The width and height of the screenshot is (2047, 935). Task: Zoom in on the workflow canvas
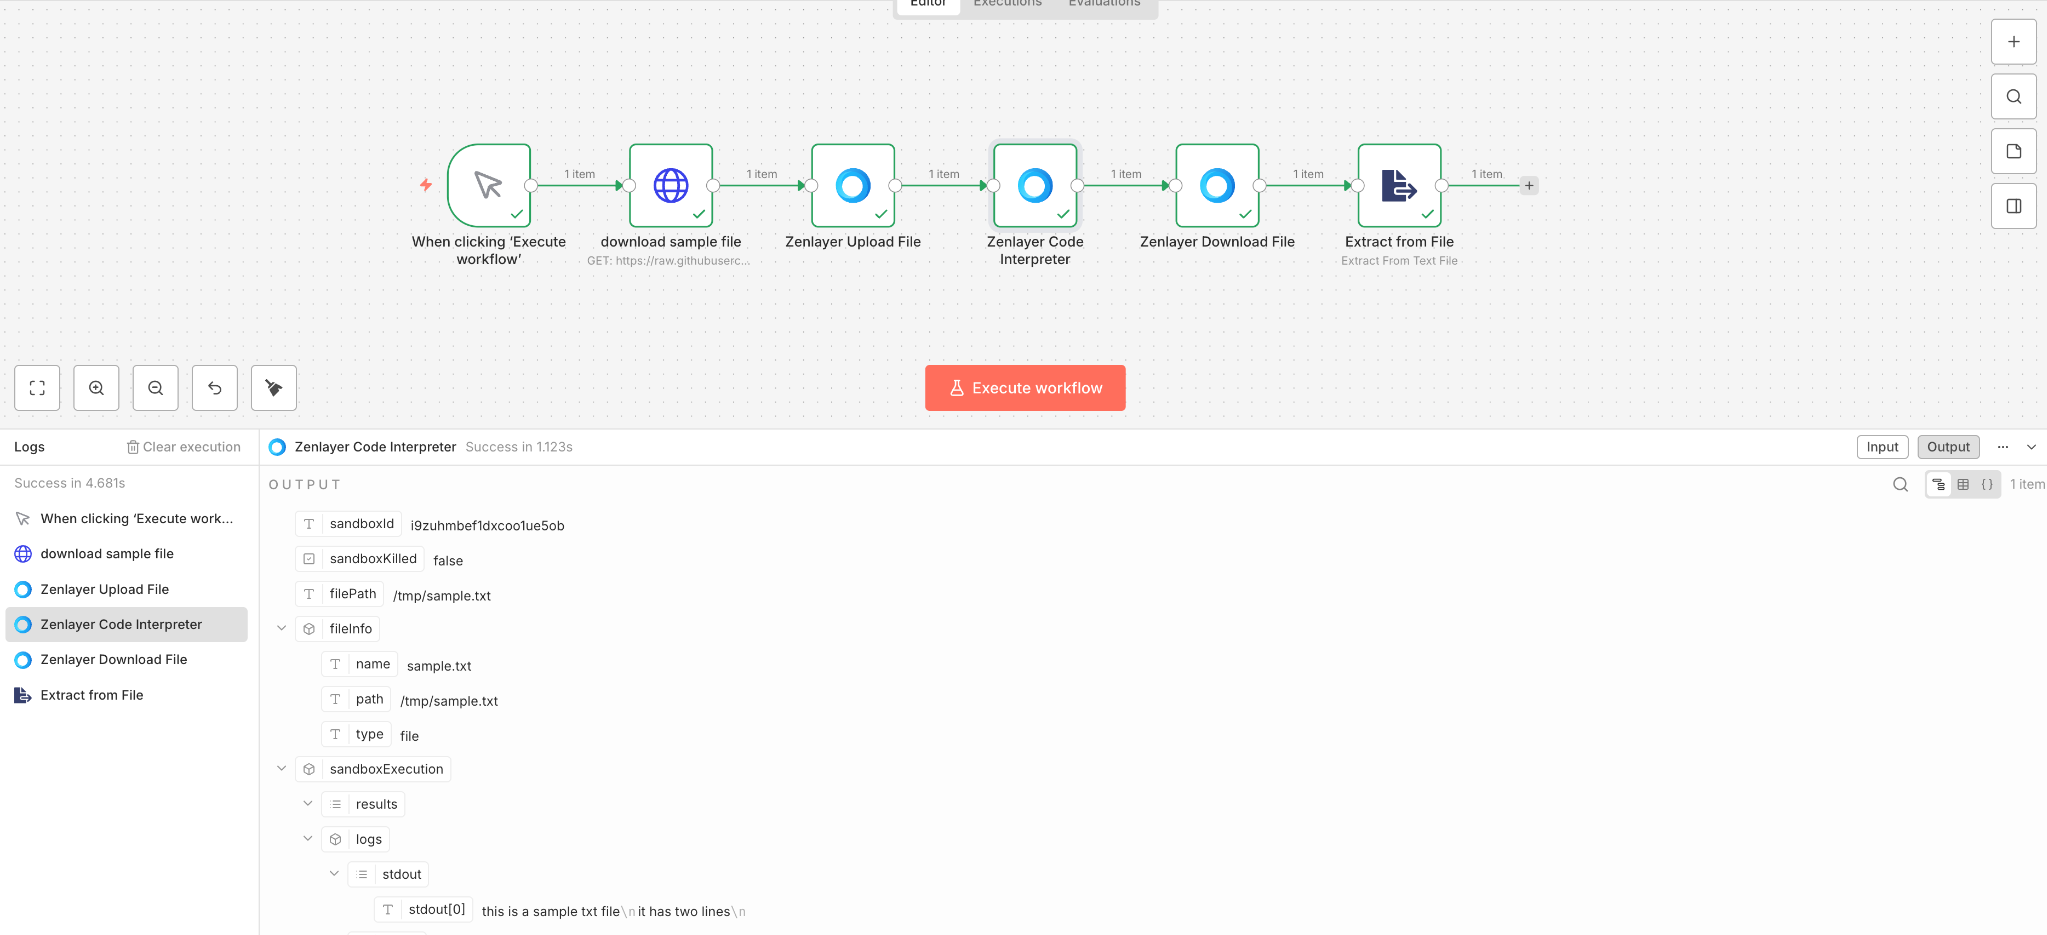click(x=96, y=388)
